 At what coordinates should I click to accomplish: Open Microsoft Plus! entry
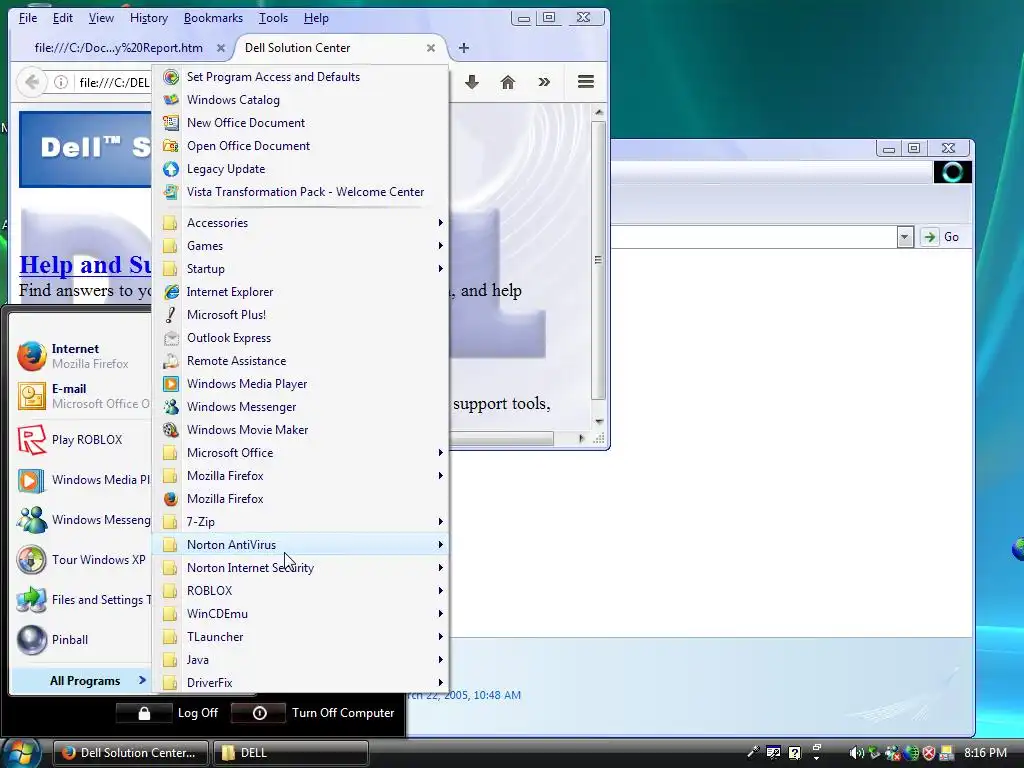point(300,315)
